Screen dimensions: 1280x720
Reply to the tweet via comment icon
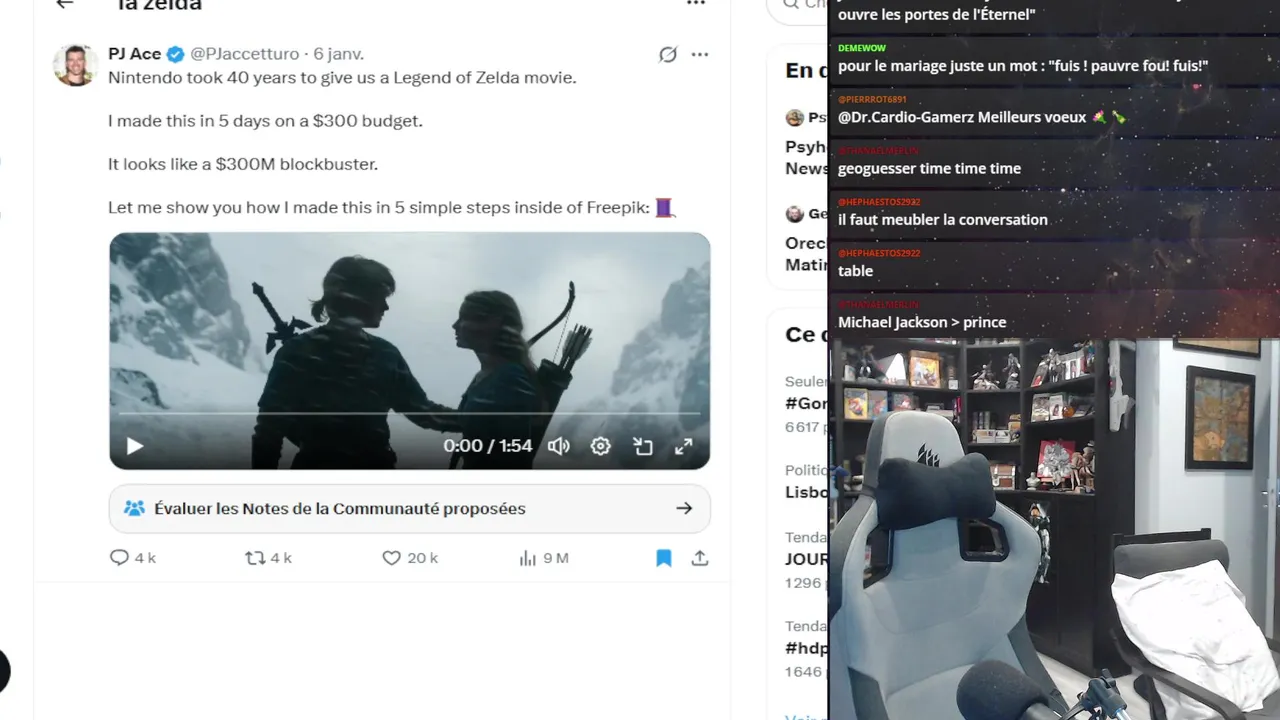(119, 558)
